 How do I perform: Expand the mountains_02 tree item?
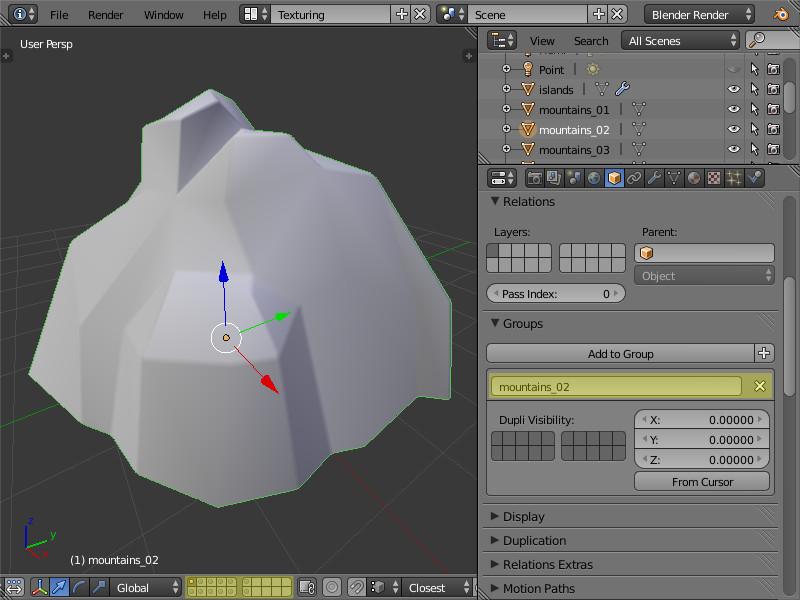click(507, 129)
